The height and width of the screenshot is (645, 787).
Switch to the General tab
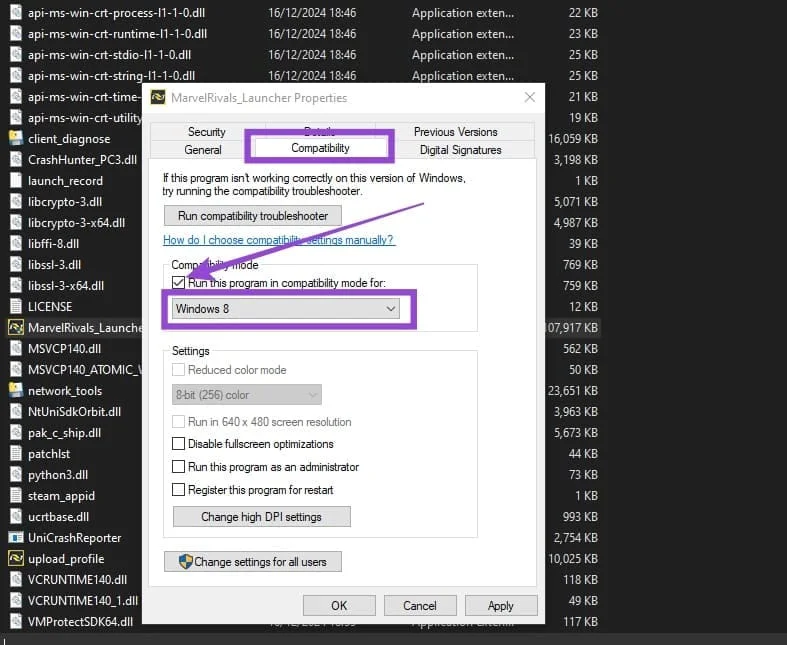(203, 150)
